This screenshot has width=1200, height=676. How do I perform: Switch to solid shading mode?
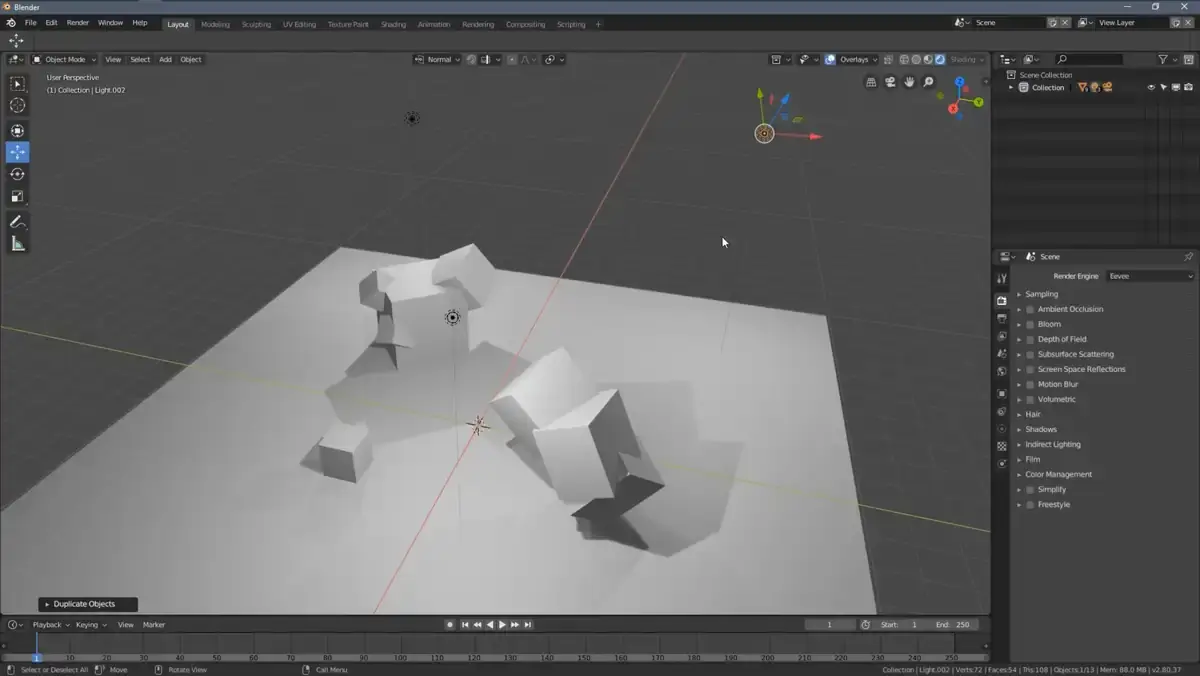[916, 59]
